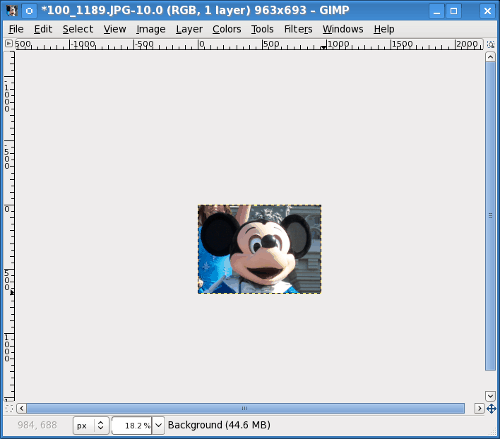Open the Layer menu
This screenshot has width=500, height=439.
coord(189,29)
